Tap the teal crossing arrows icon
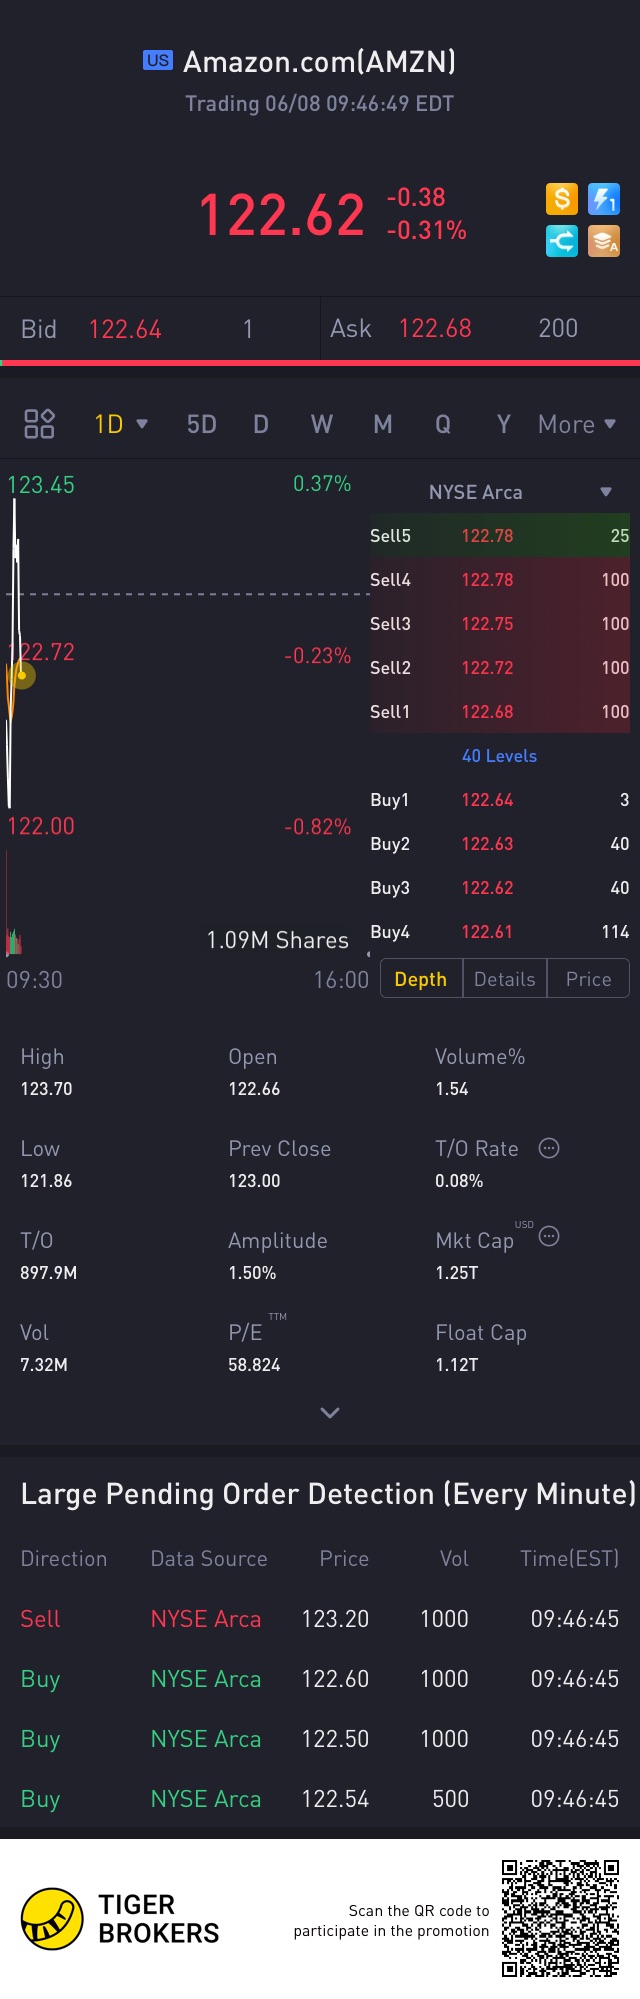The image size is (640, 1999). [562, 241]
